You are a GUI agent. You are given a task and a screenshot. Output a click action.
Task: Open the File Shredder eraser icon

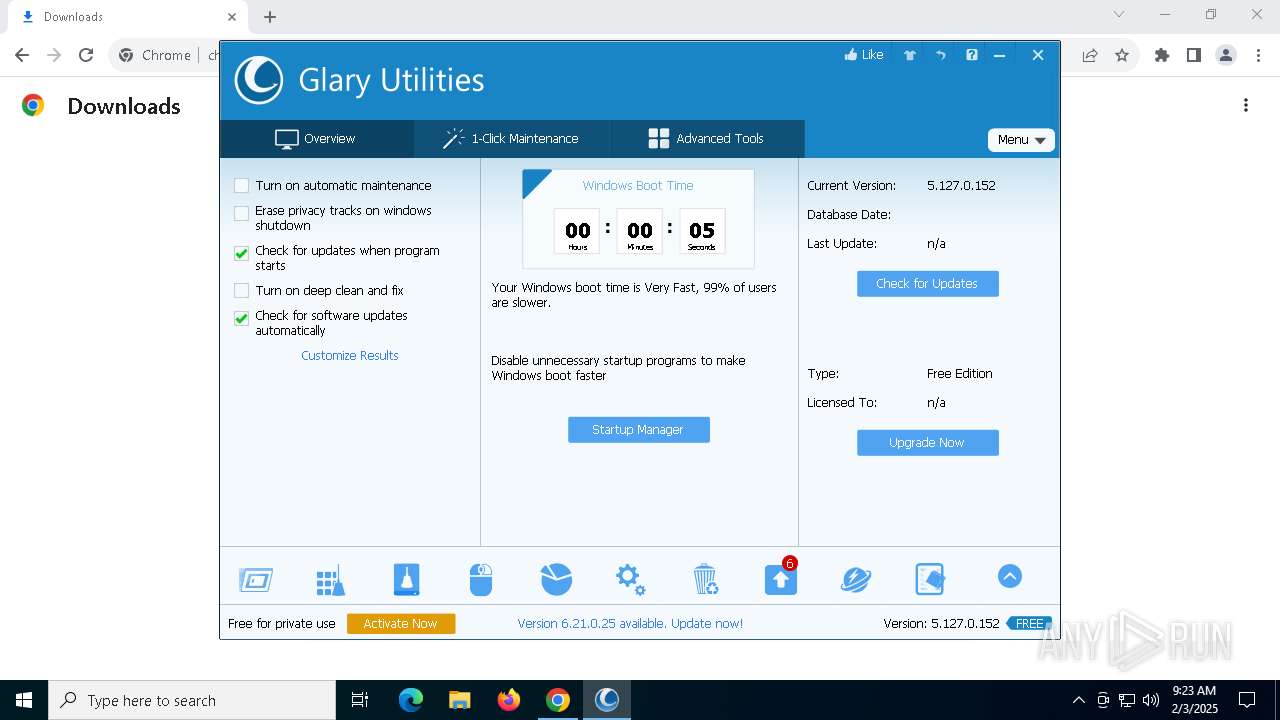coord(930,578)
